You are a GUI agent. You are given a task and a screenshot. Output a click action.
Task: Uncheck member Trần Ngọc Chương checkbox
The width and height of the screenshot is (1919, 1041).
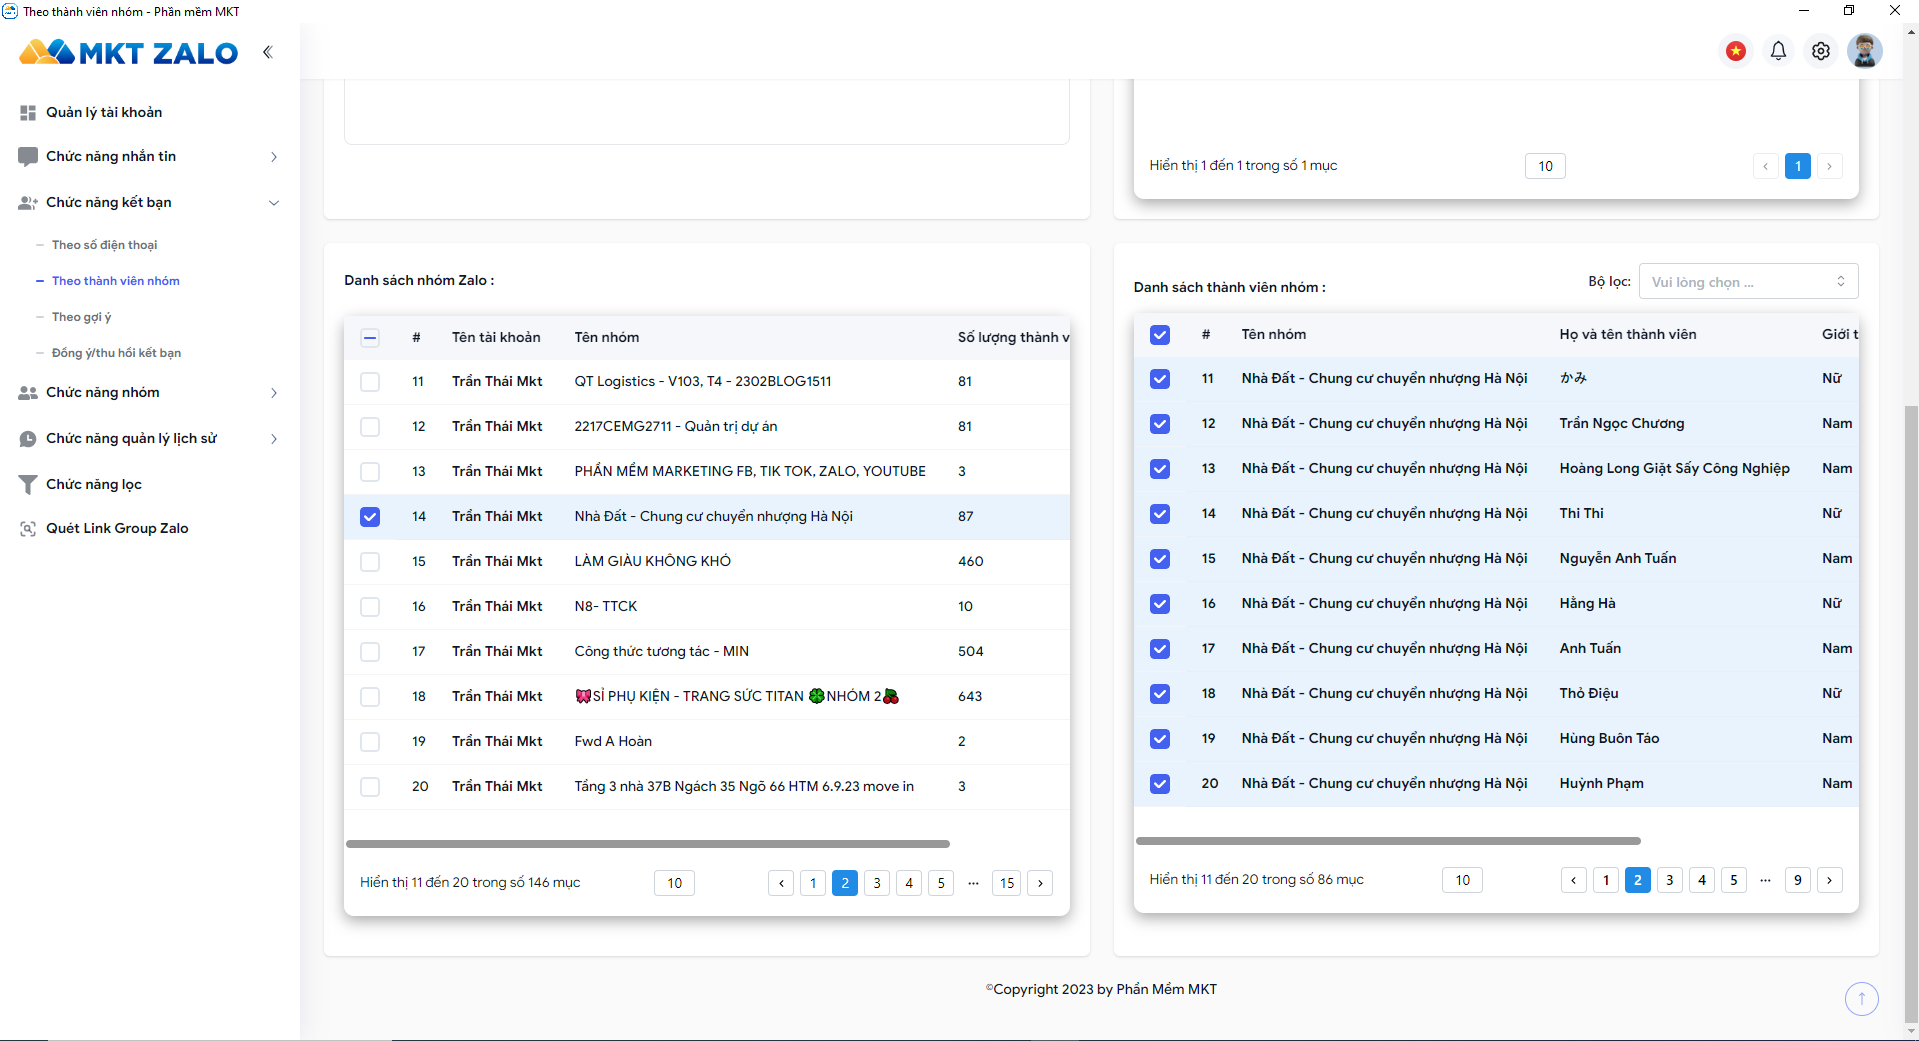pos(1160,424)
